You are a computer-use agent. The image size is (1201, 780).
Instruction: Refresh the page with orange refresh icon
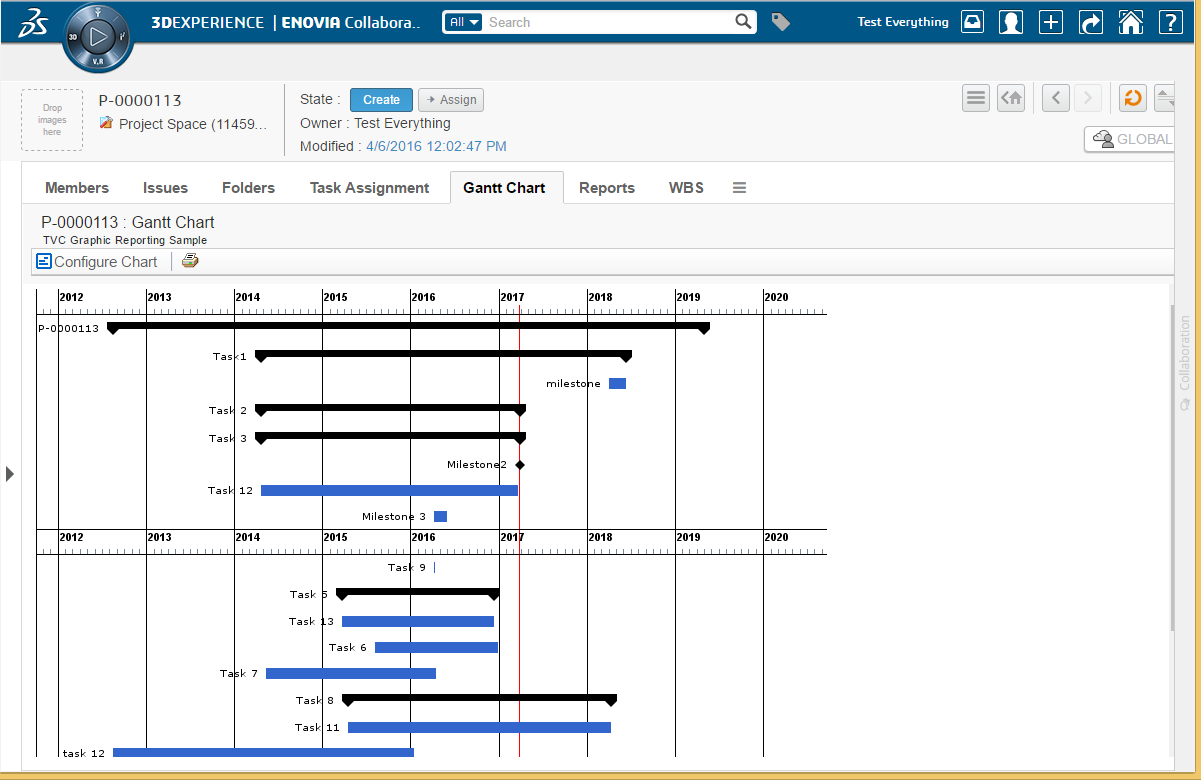[x=1132, y=98]
